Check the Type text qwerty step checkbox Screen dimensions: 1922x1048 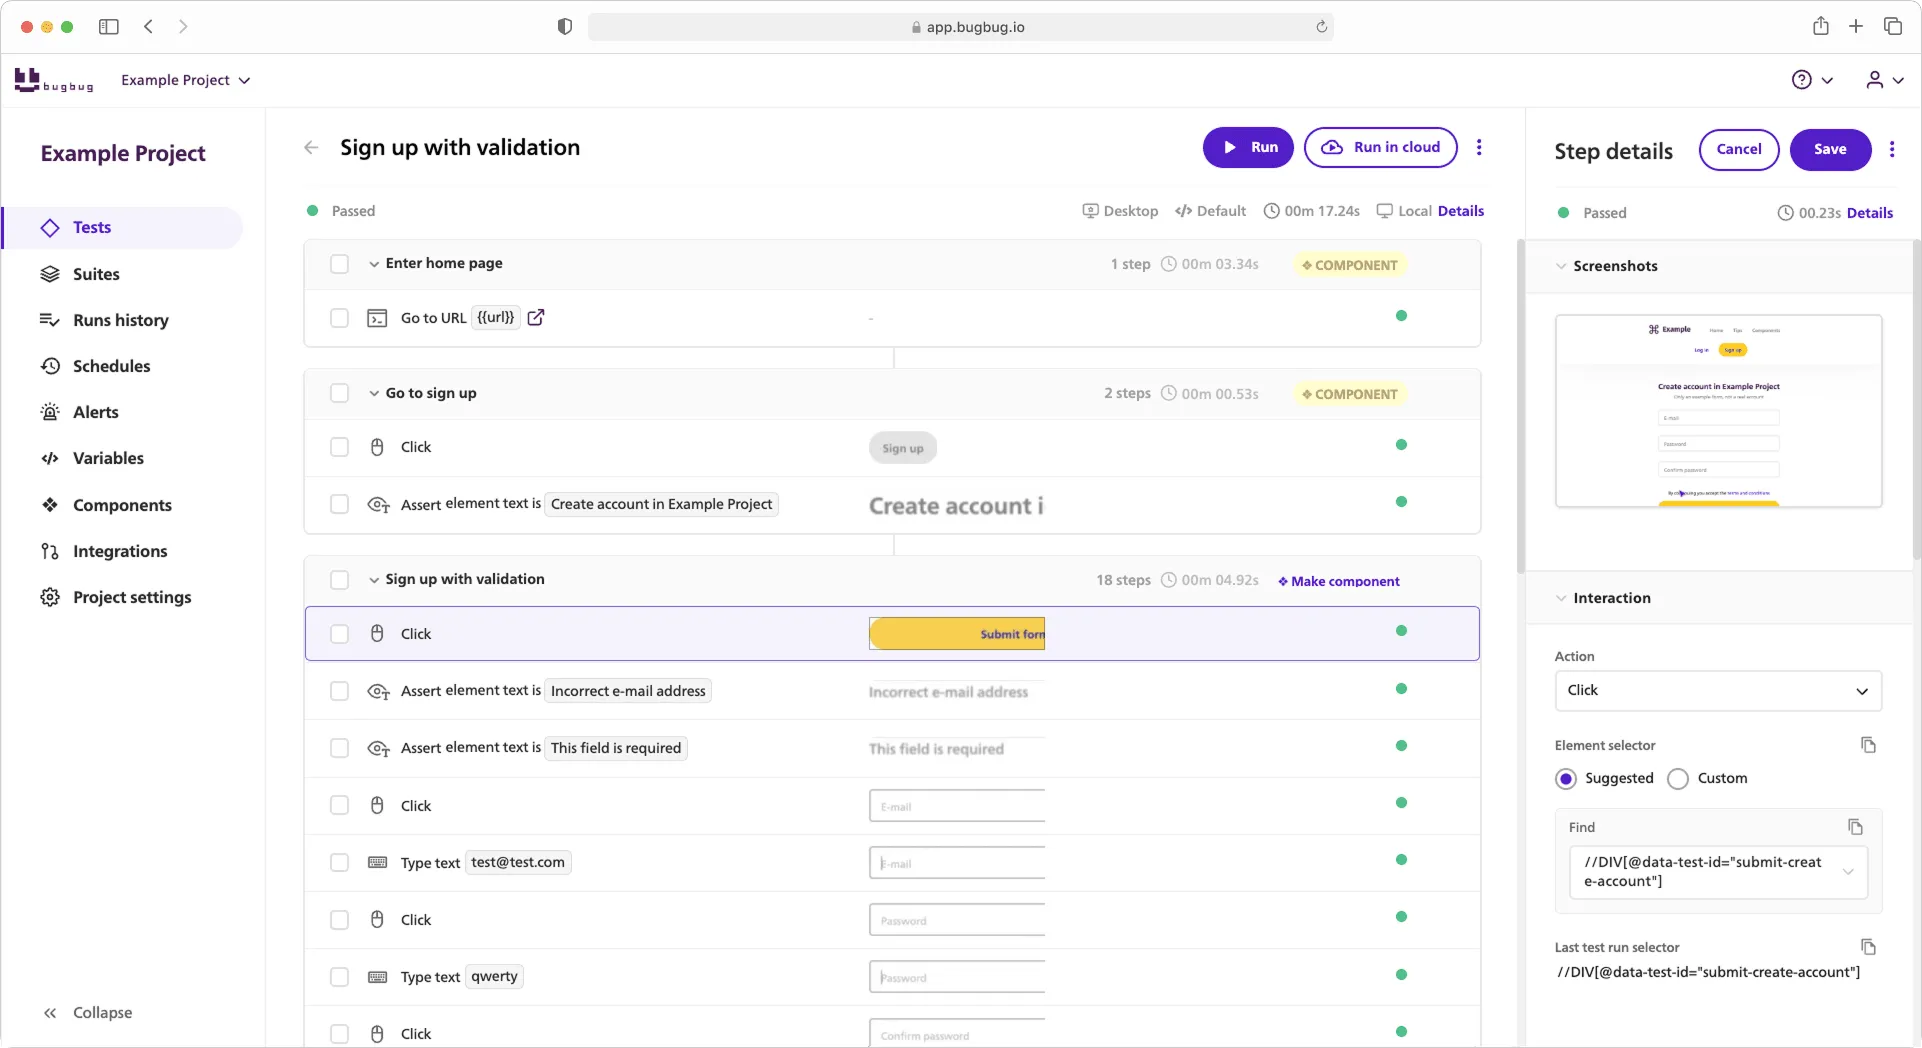click(x=340, y=977)
